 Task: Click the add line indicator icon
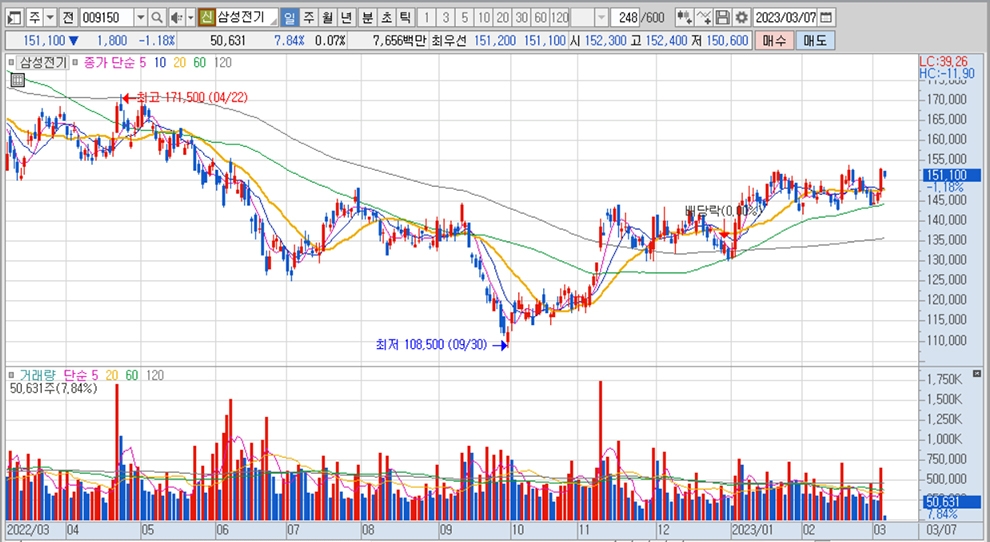coord(704,18)
